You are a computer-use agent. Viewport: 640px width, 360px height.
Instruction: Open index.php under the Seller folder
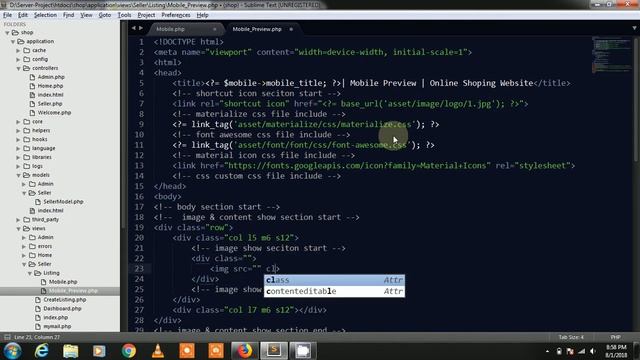56,318
